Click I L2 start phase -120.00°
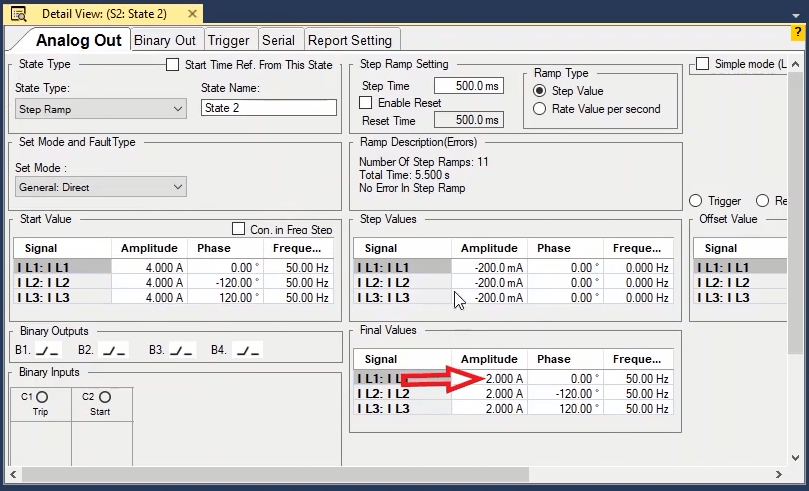The width and height of the screenshot is (809, 491). [225, 283]
